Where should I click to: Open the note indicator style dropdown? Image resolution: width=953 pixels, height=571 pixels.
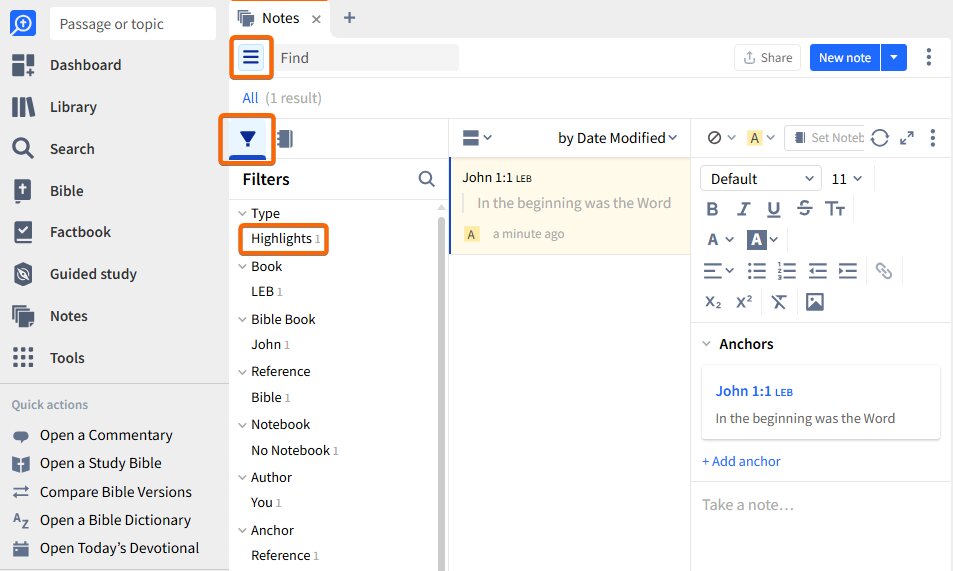tap(721, 138)
